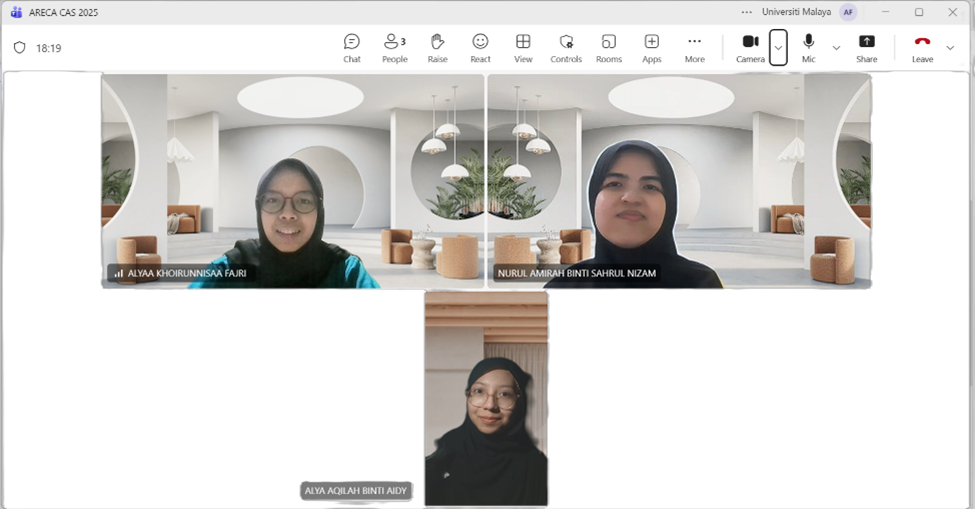This screenshot has height=509, width=975.
Task: Show the People participants list
Action: click(x=395, y=48)
